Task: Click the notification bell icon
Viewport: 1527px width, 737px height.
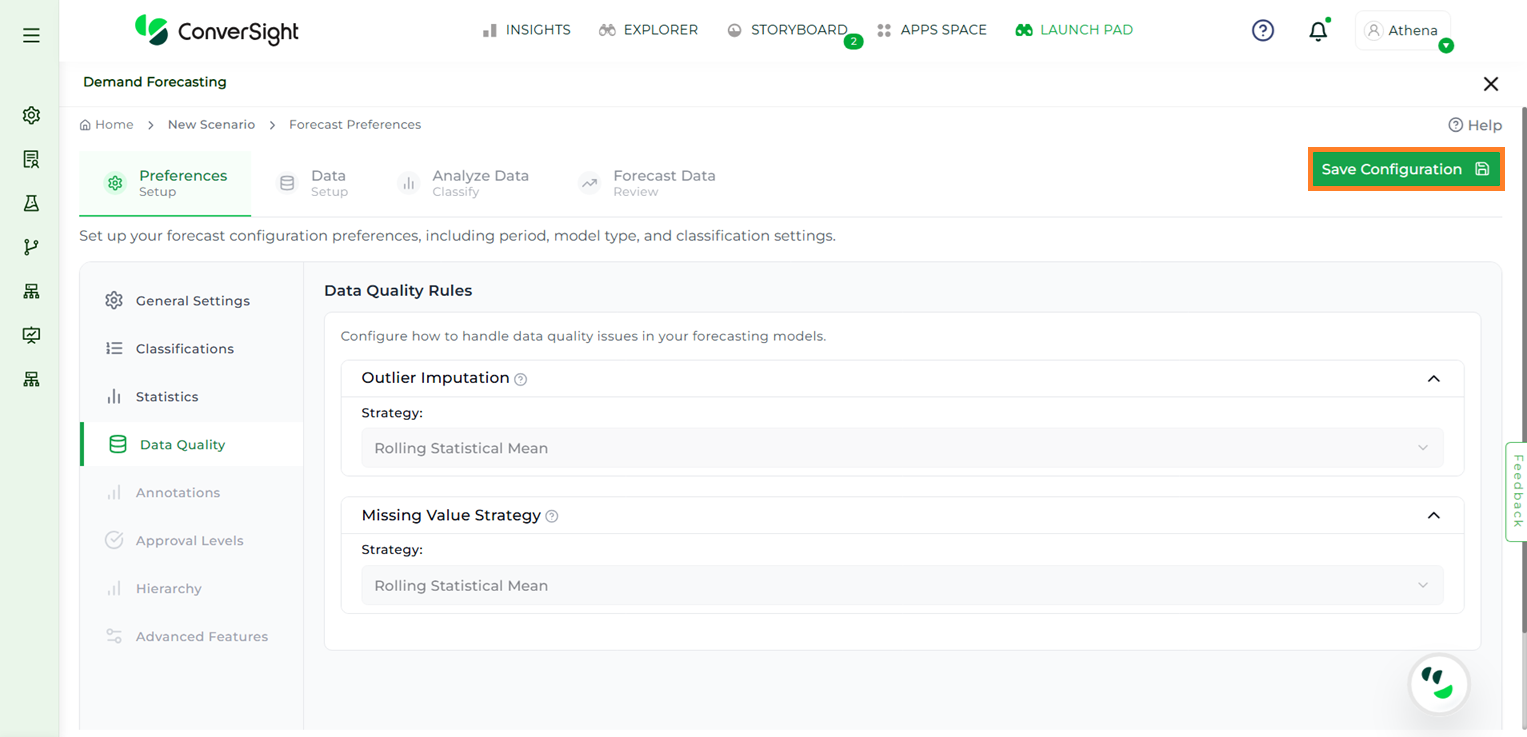Action: pos(1318,31)
